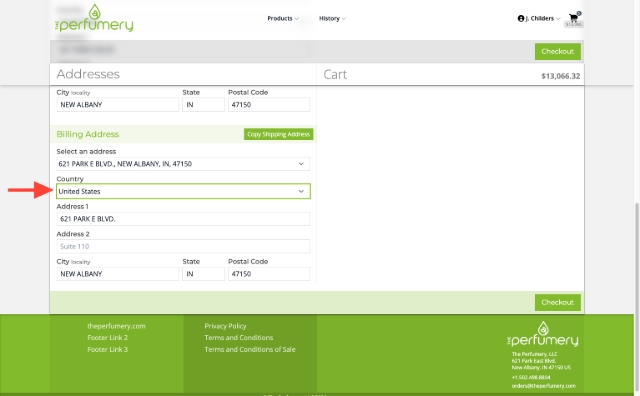Open Footer Link 2

coord(107,338)
